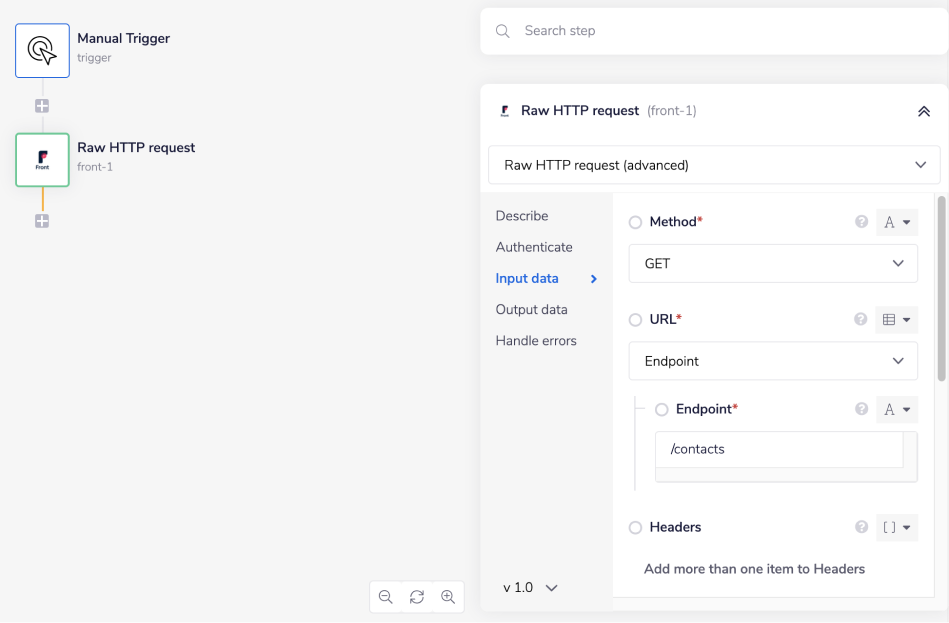Zoom in the workflow canvas

(448, 597)
